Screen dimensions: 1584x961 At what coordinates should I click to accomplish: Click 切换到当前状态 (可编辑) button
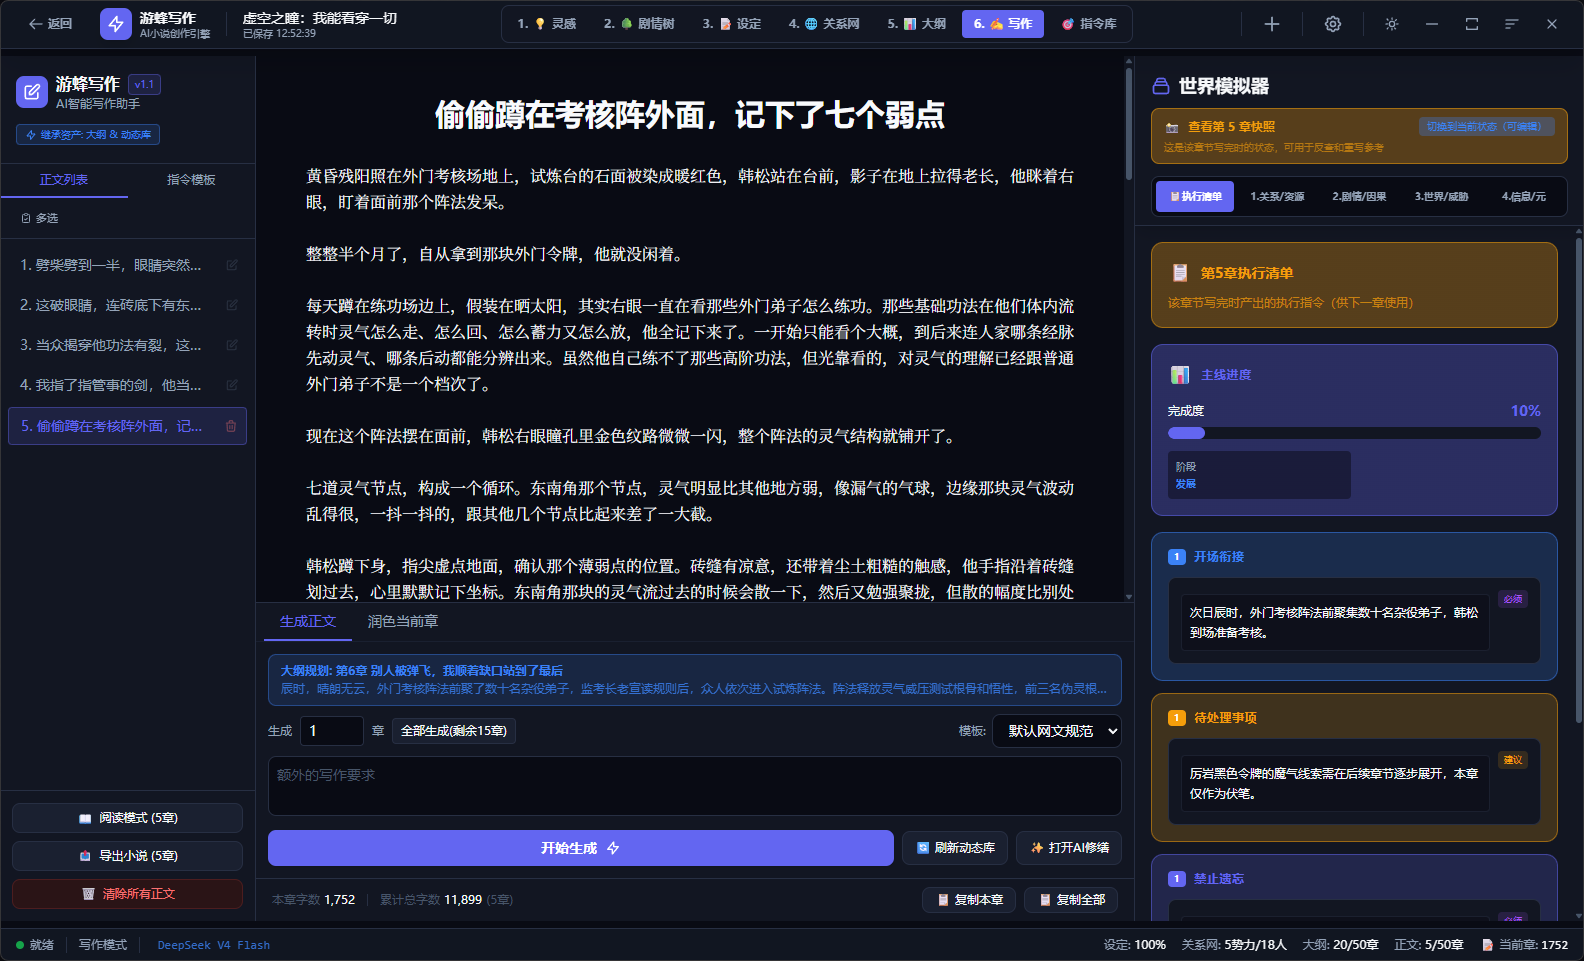tap(1486, 127)
